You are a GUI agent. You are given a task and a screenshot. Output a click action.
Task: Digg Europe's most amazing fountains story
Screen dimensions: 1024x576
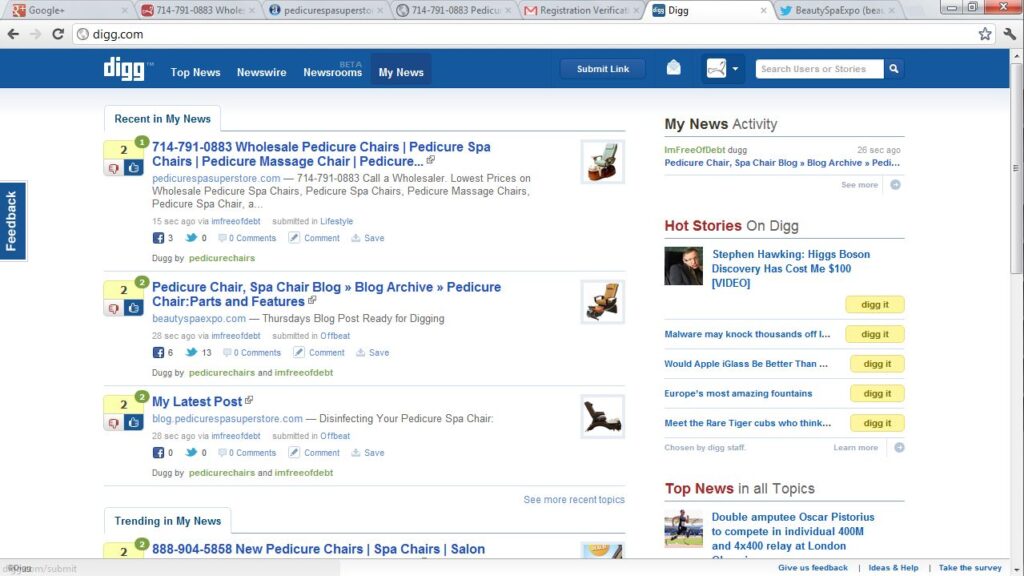[877, 394]
